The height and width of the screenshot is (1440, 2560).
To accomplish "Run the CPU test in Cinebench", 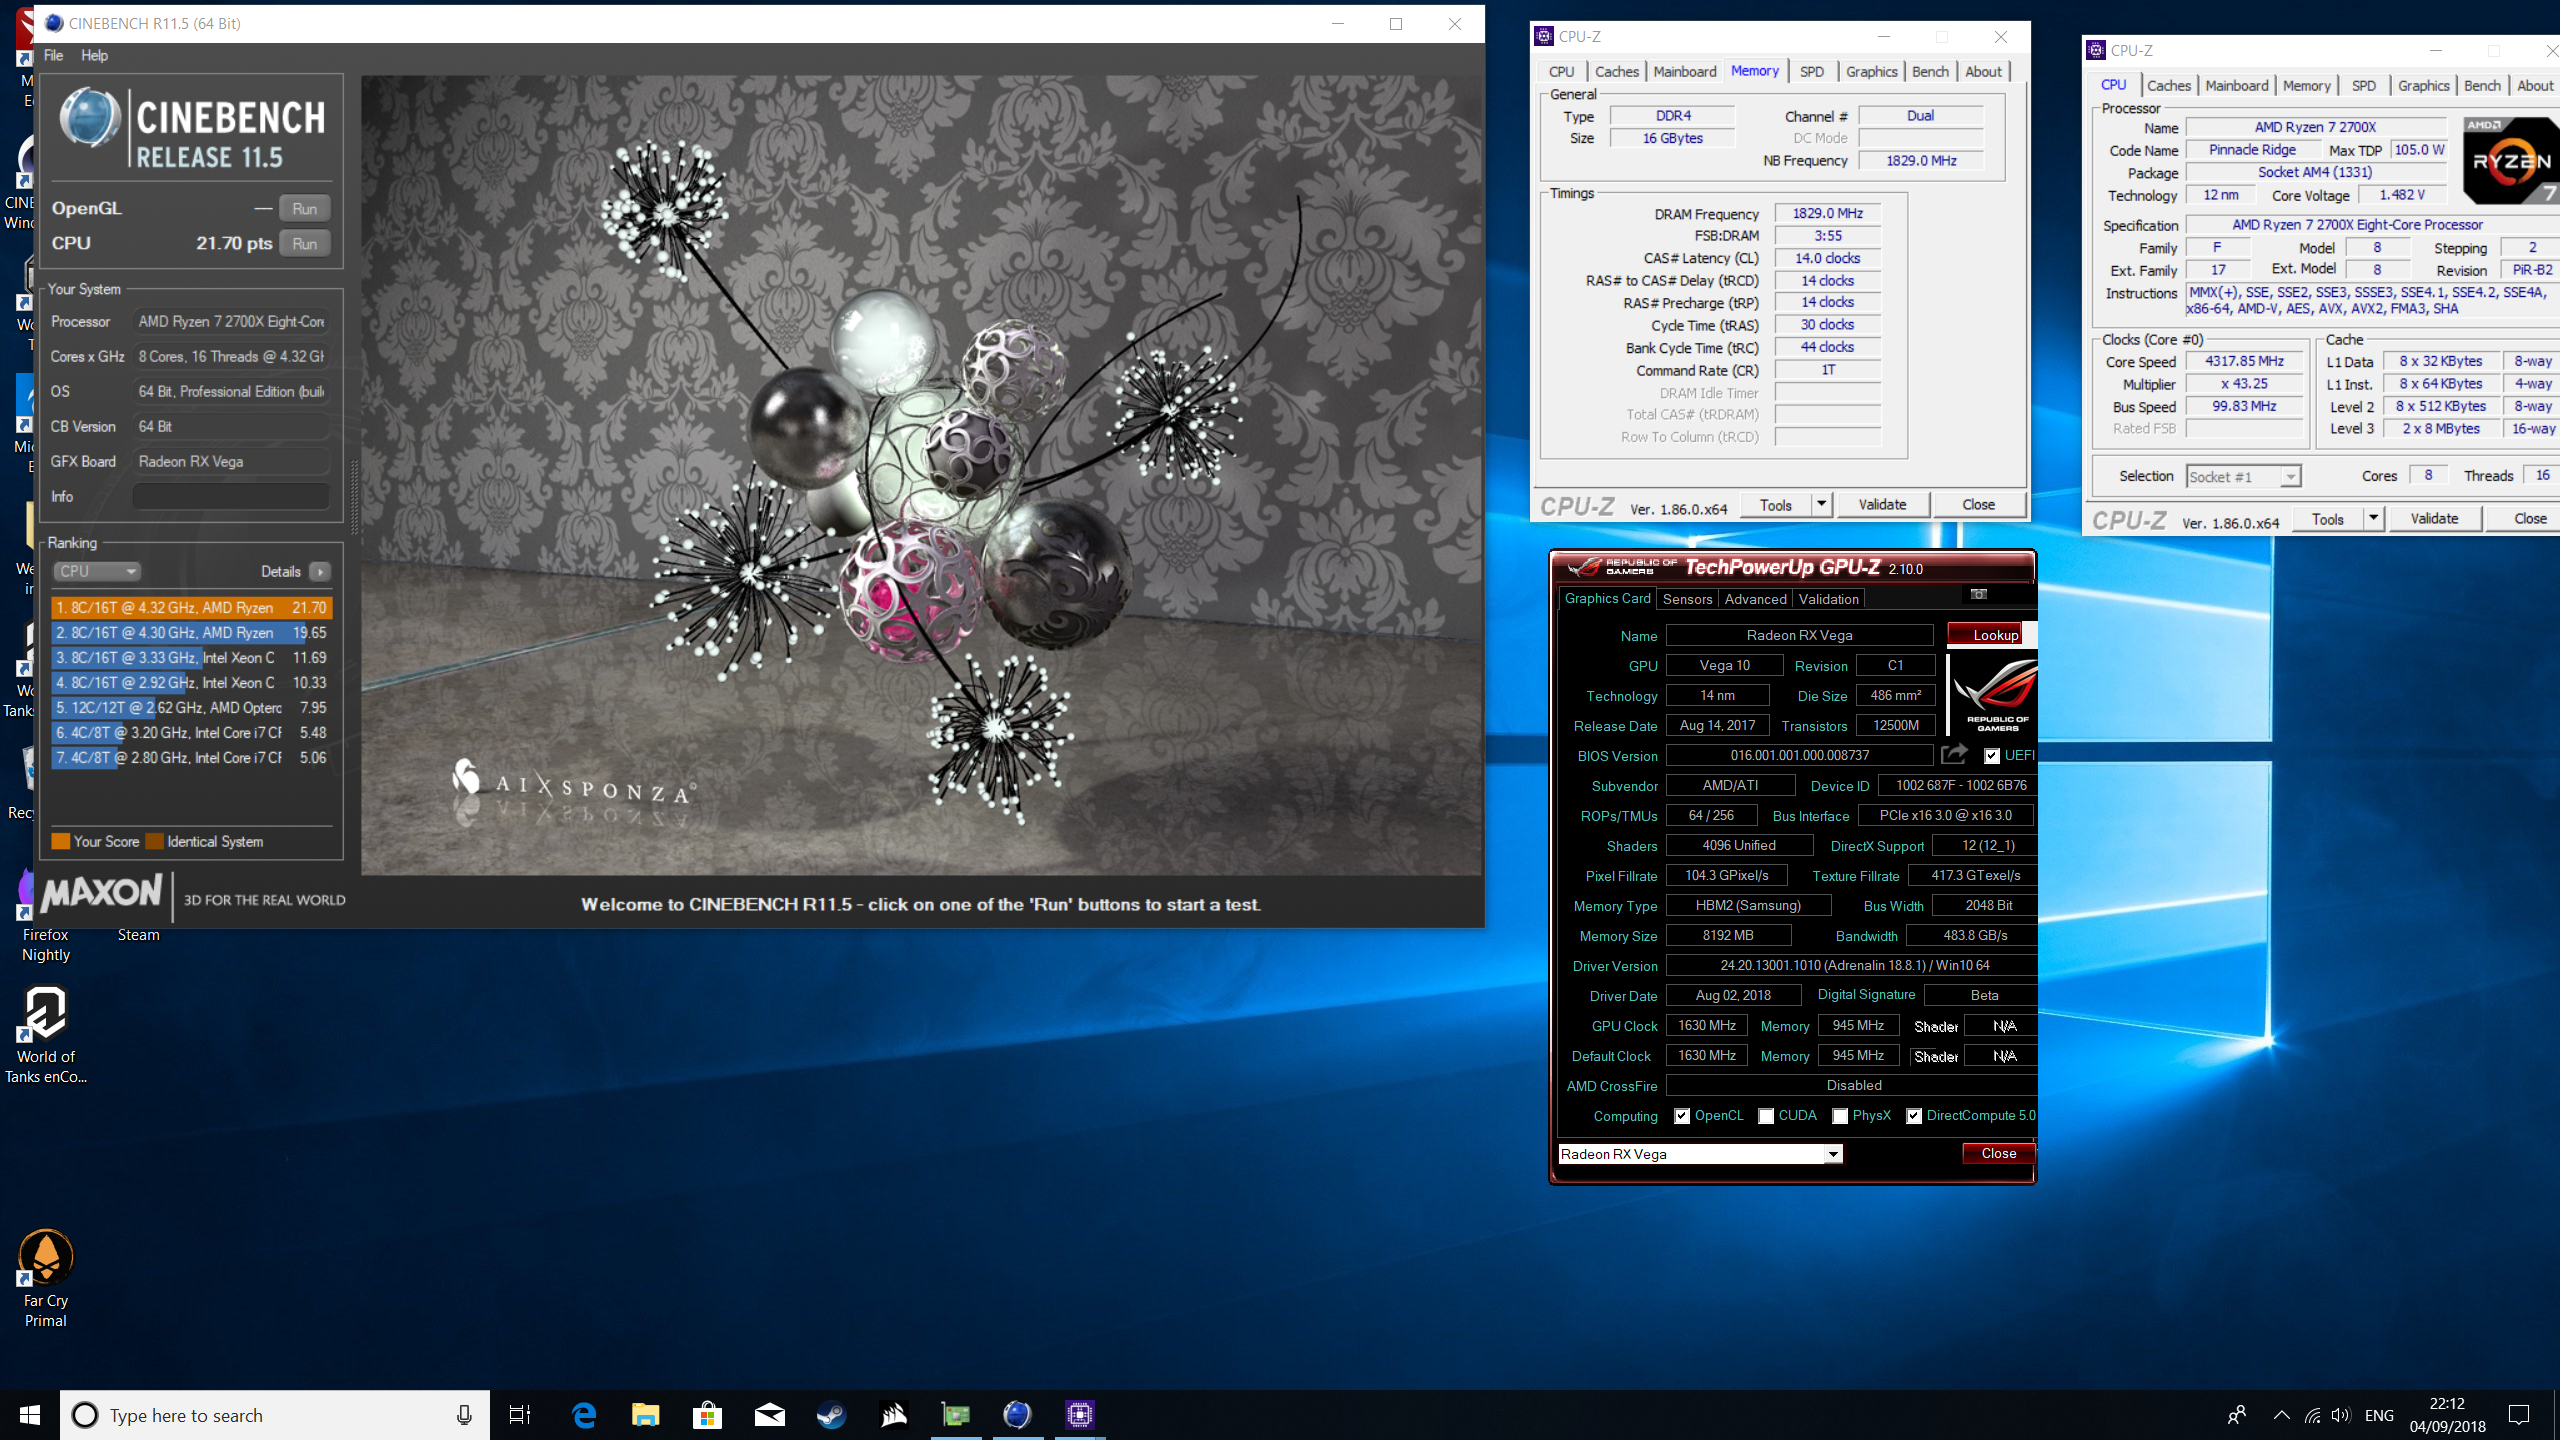I will pyautogui.click(x=304, y=243).
